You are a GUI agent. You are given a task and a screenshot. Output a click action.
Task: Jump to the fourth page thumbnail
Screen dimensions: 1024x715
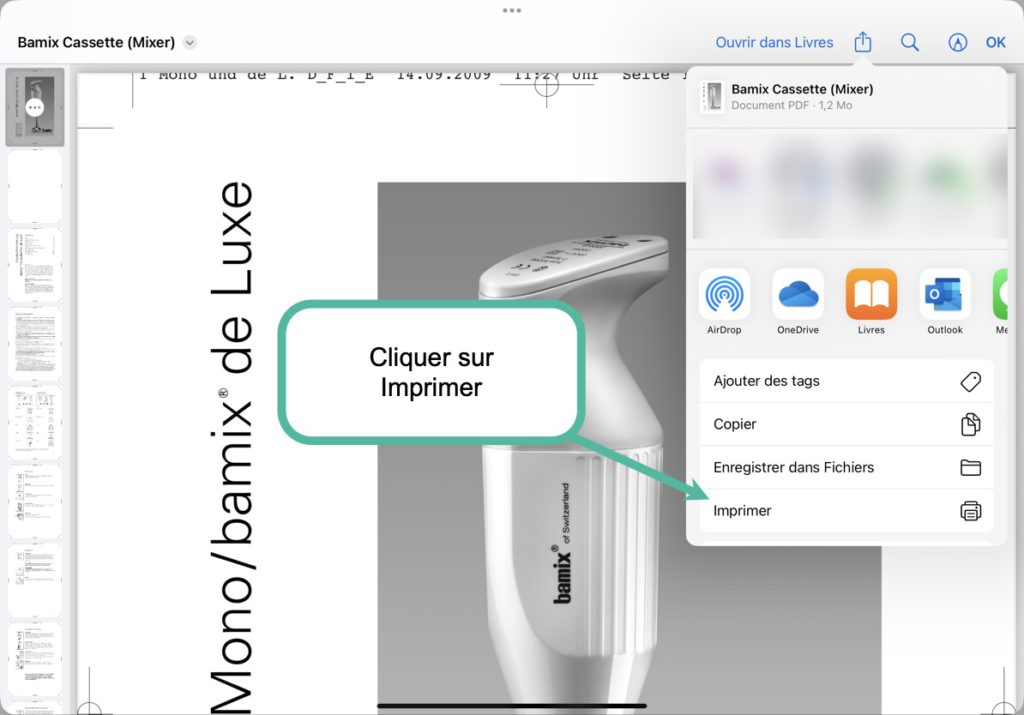coord(35,343)
